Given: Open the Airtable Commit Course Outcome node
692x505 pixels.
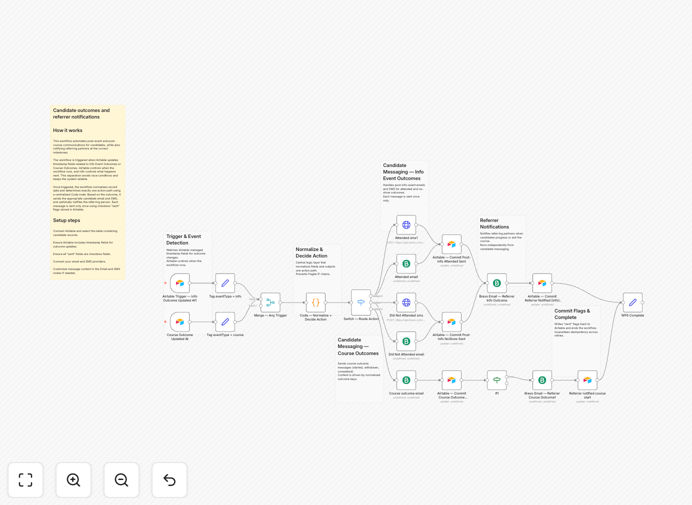Looking at the screenshot, I should pos(451,380).
